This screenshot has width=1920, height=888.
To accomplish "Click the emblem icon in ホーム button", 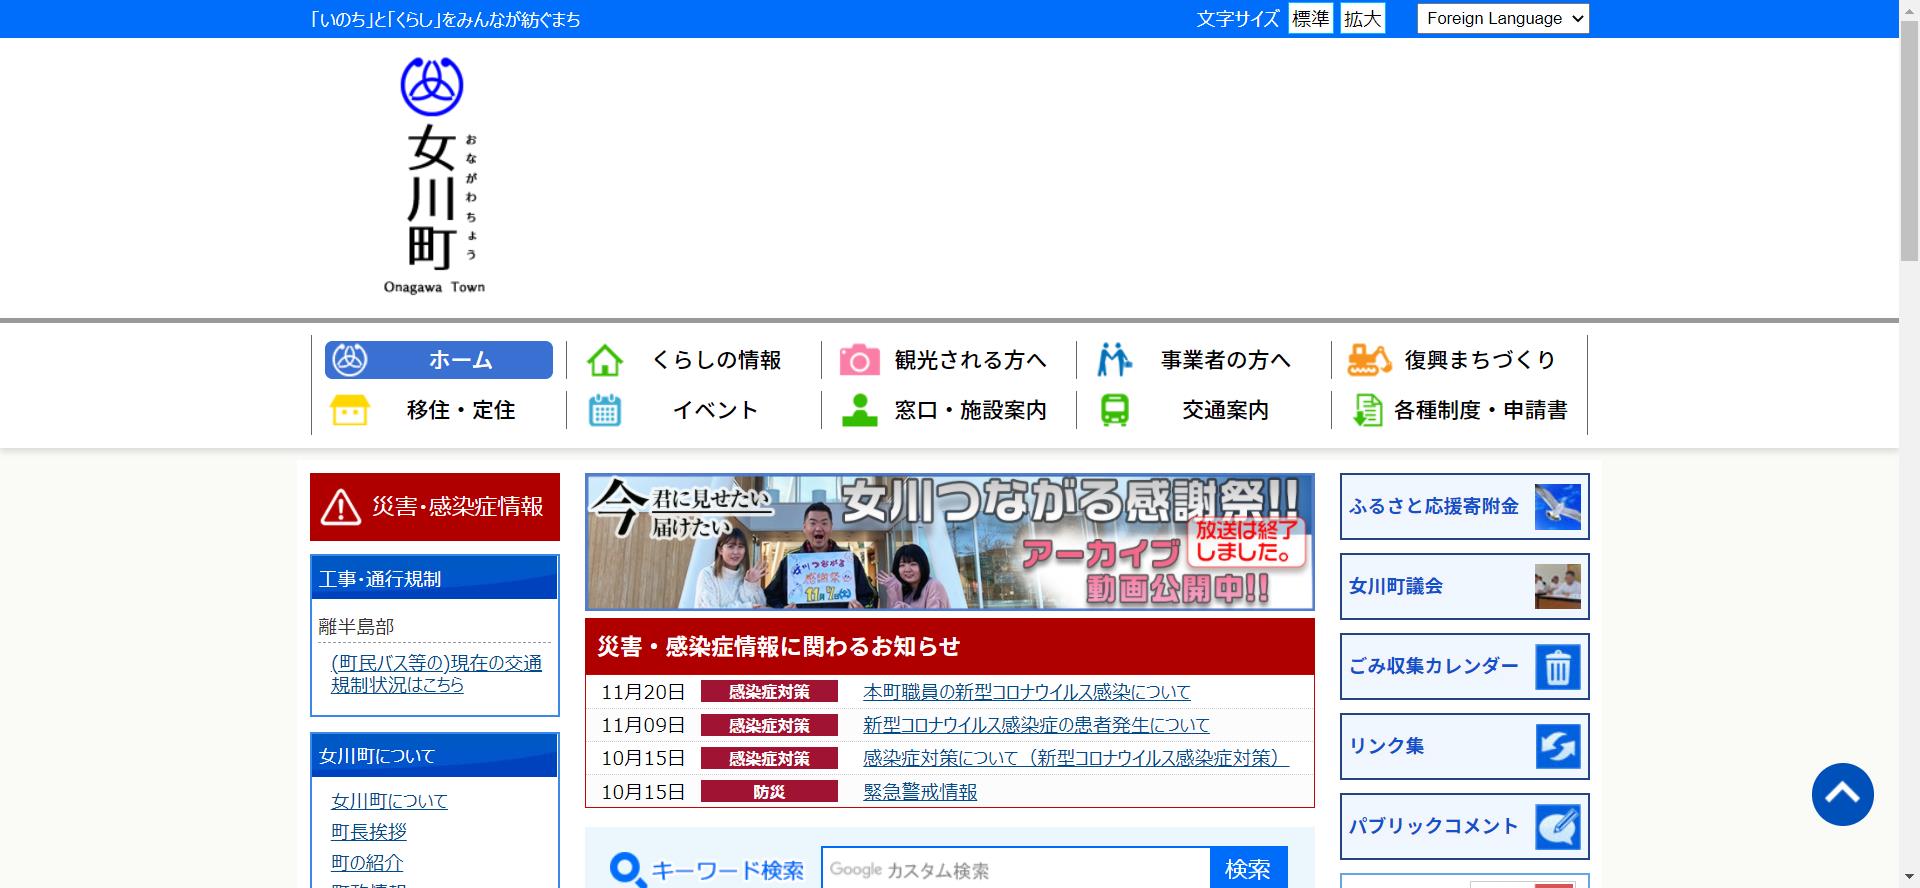I will 350,359.
